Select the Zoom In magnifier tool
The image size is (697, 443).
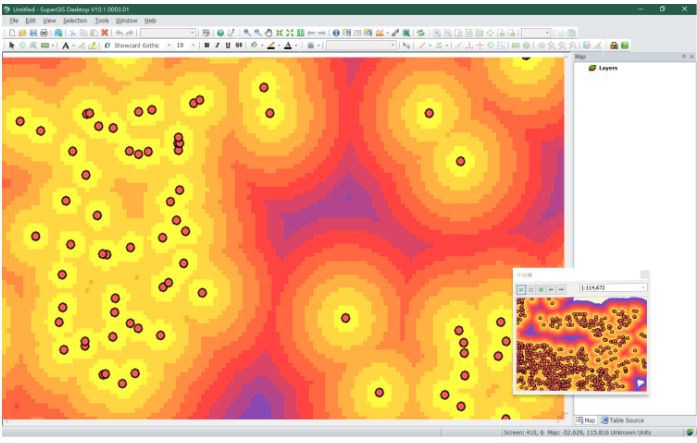(x=247, y=33)
